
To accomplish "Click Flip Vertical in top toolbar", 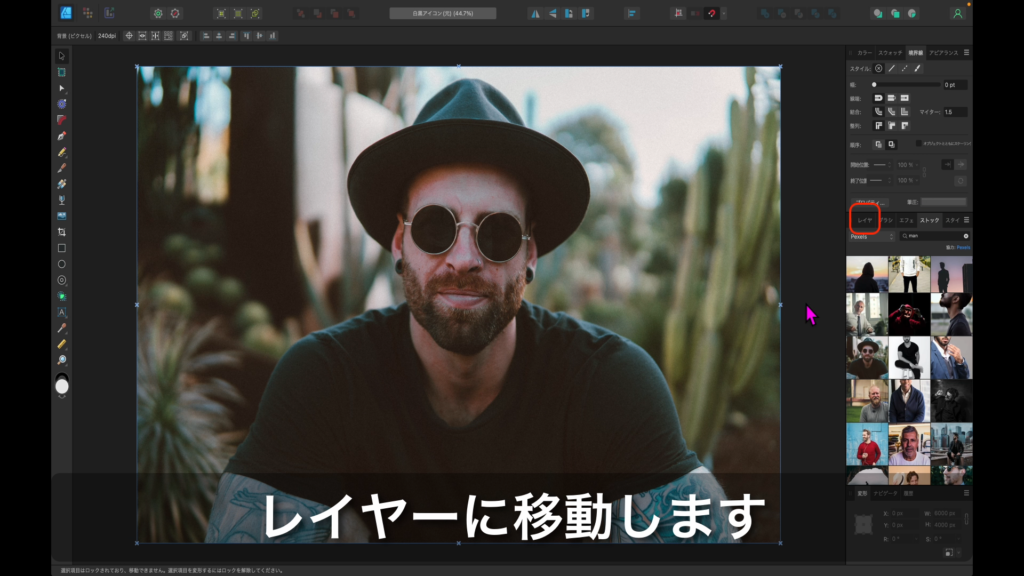I will point(552,13).
